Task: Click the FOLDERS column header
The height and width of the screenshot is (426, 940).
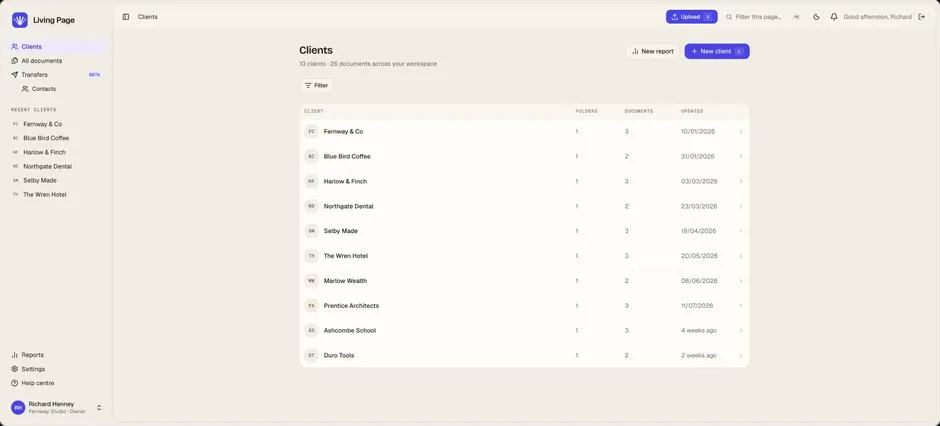Action: [586, 111]
